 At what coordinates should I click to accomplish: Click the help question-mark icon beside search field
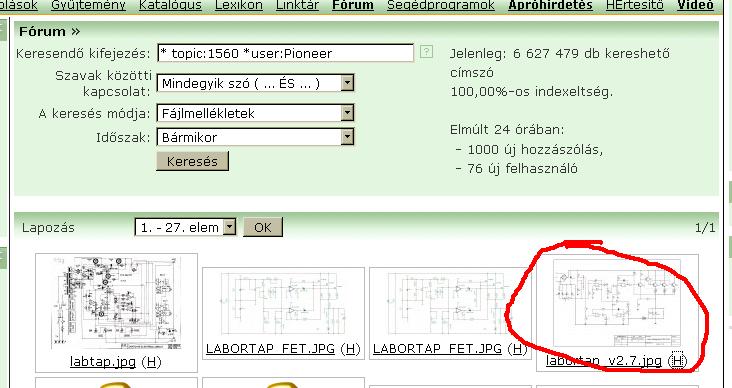click(x=426, y=51)
